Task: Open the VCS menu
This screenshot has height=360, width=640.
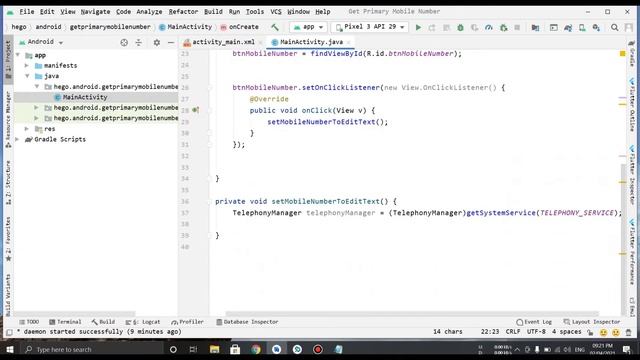Action: point(276,11)
